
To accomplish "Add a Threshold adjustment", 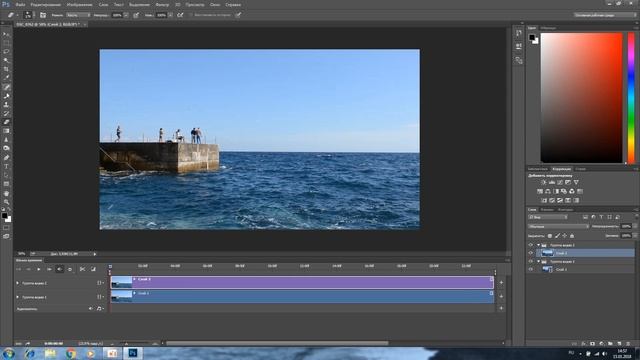I will [560, 200].
